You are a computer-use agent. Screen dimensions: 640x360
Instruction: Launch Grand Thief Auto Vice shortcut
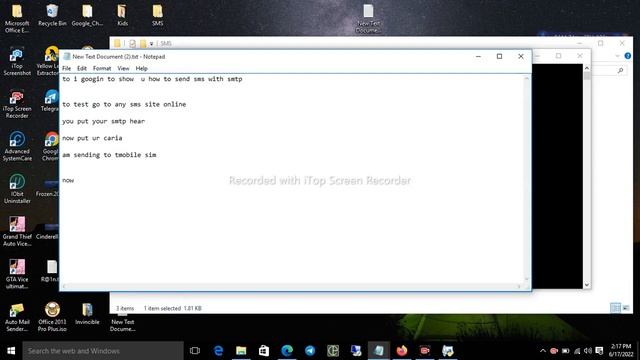coord(17,231)
